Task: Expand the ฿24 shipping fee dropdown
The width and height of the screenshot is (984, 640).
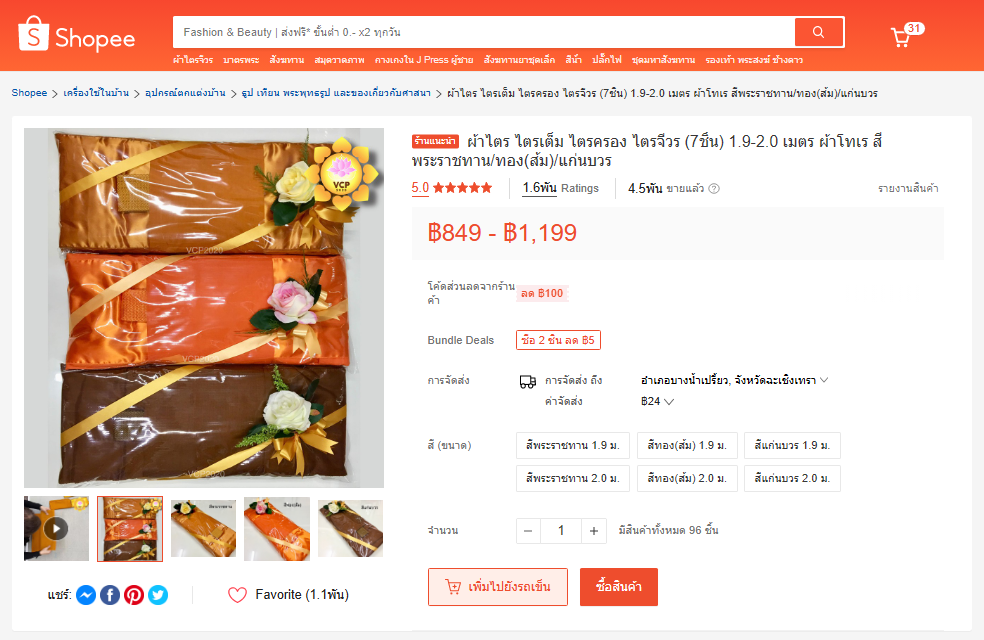Action: [657, 402]
